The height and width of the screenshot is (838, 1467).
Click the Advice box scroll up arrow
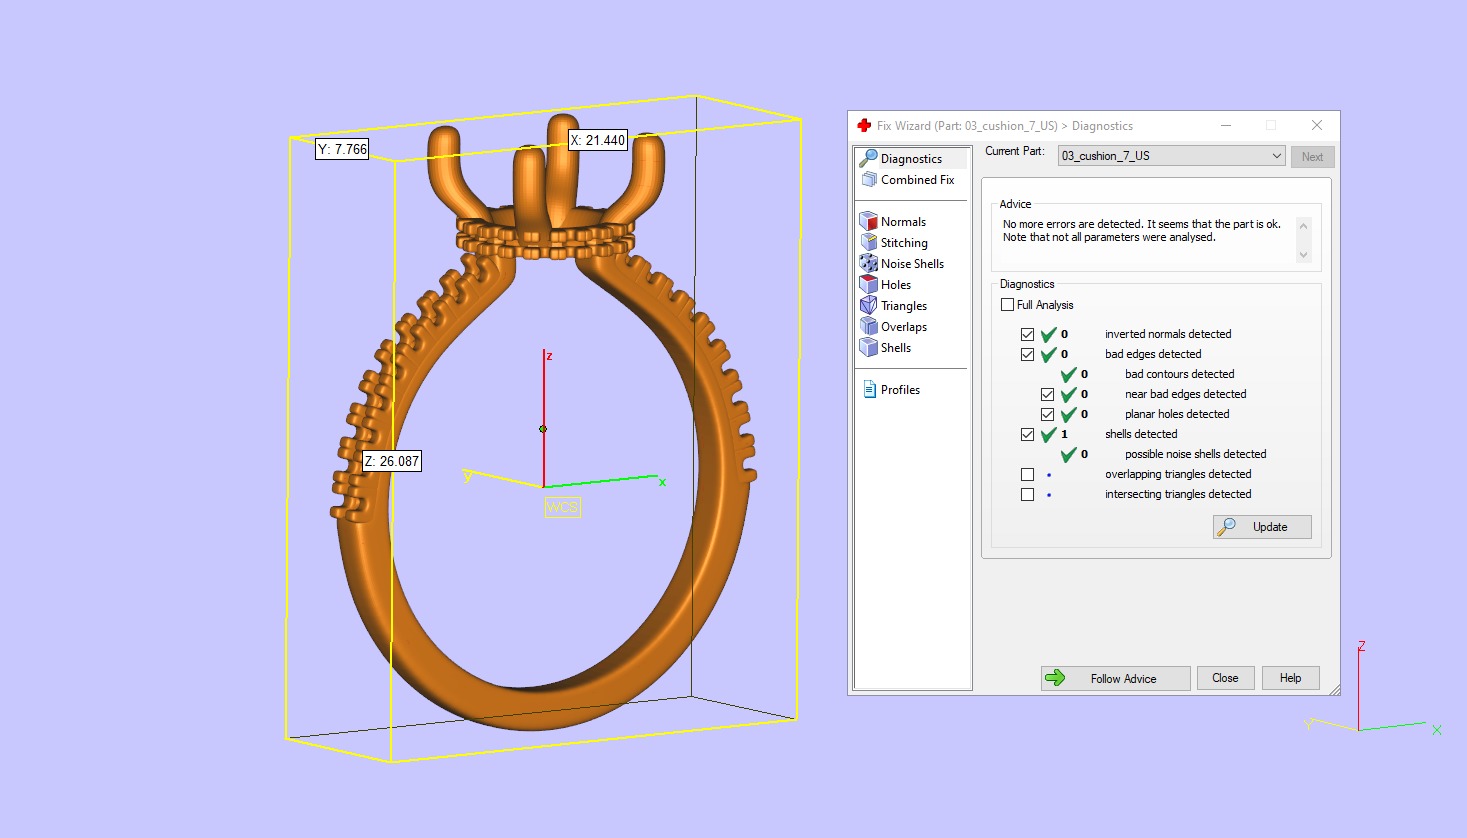click(x=1303, y=226)
